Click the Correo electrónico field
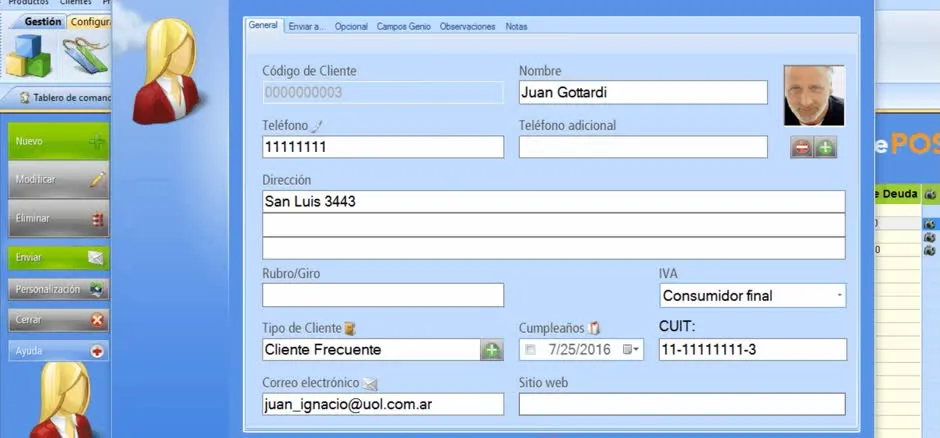 point(383,404)
